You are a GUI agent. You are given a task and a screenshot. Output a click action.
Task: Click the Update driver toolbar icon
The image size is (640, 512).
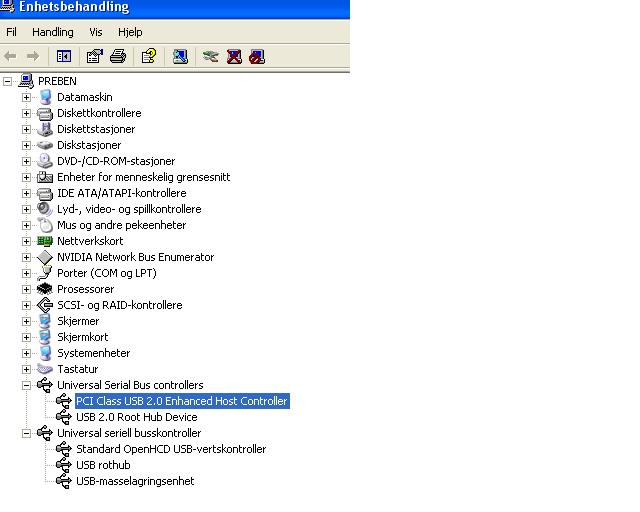point(211,56)
